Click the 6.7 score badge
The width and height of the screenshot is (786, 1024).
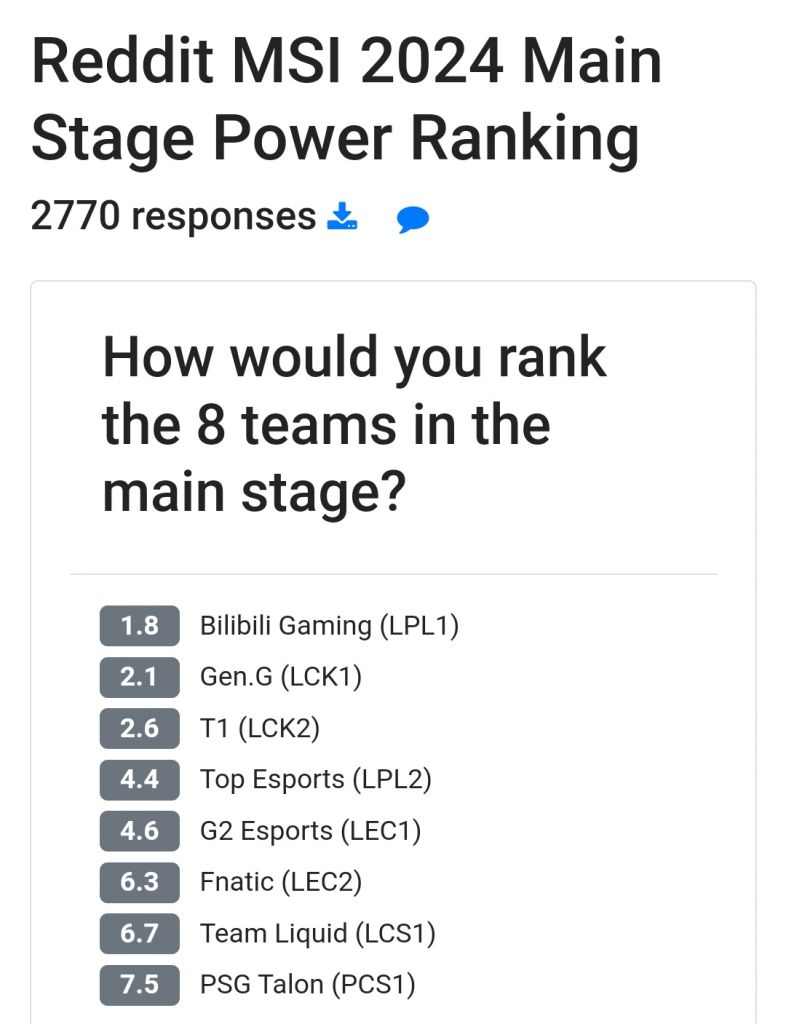tap(139, 933)
